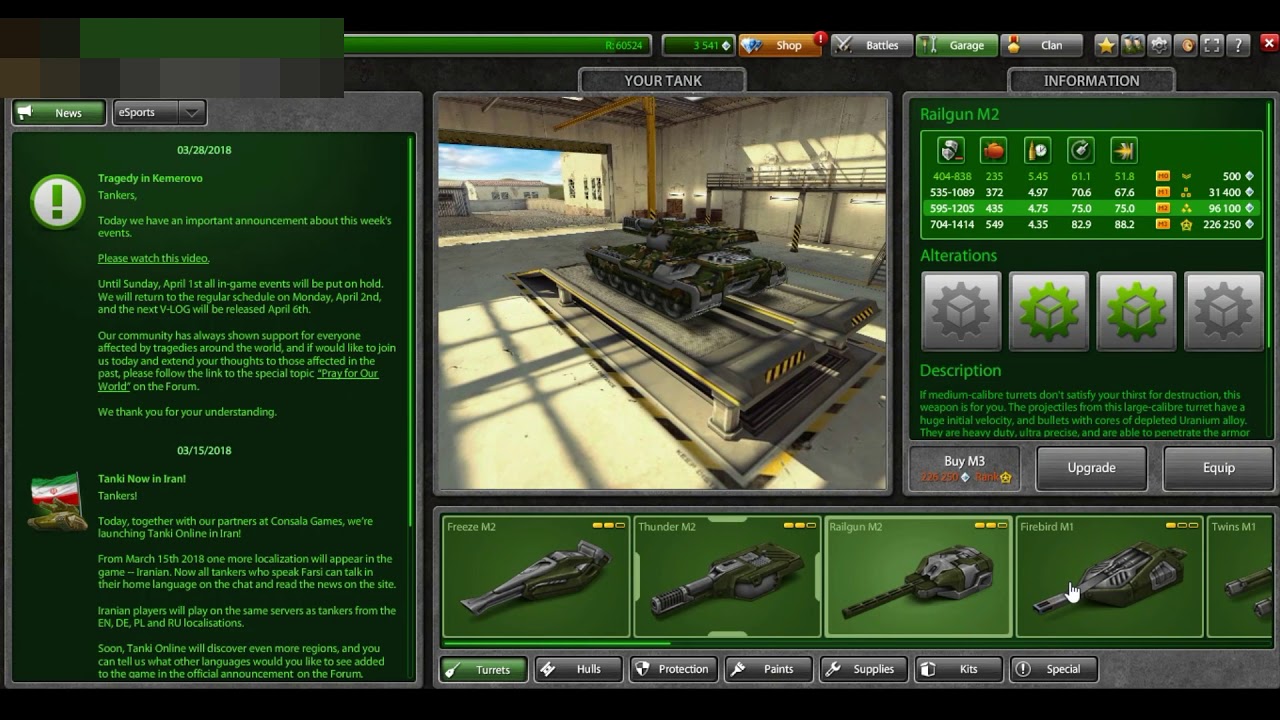Screen dimensions: 1280x720
Task: Select the Thunder M2 turret card
Action: (727, 577)
